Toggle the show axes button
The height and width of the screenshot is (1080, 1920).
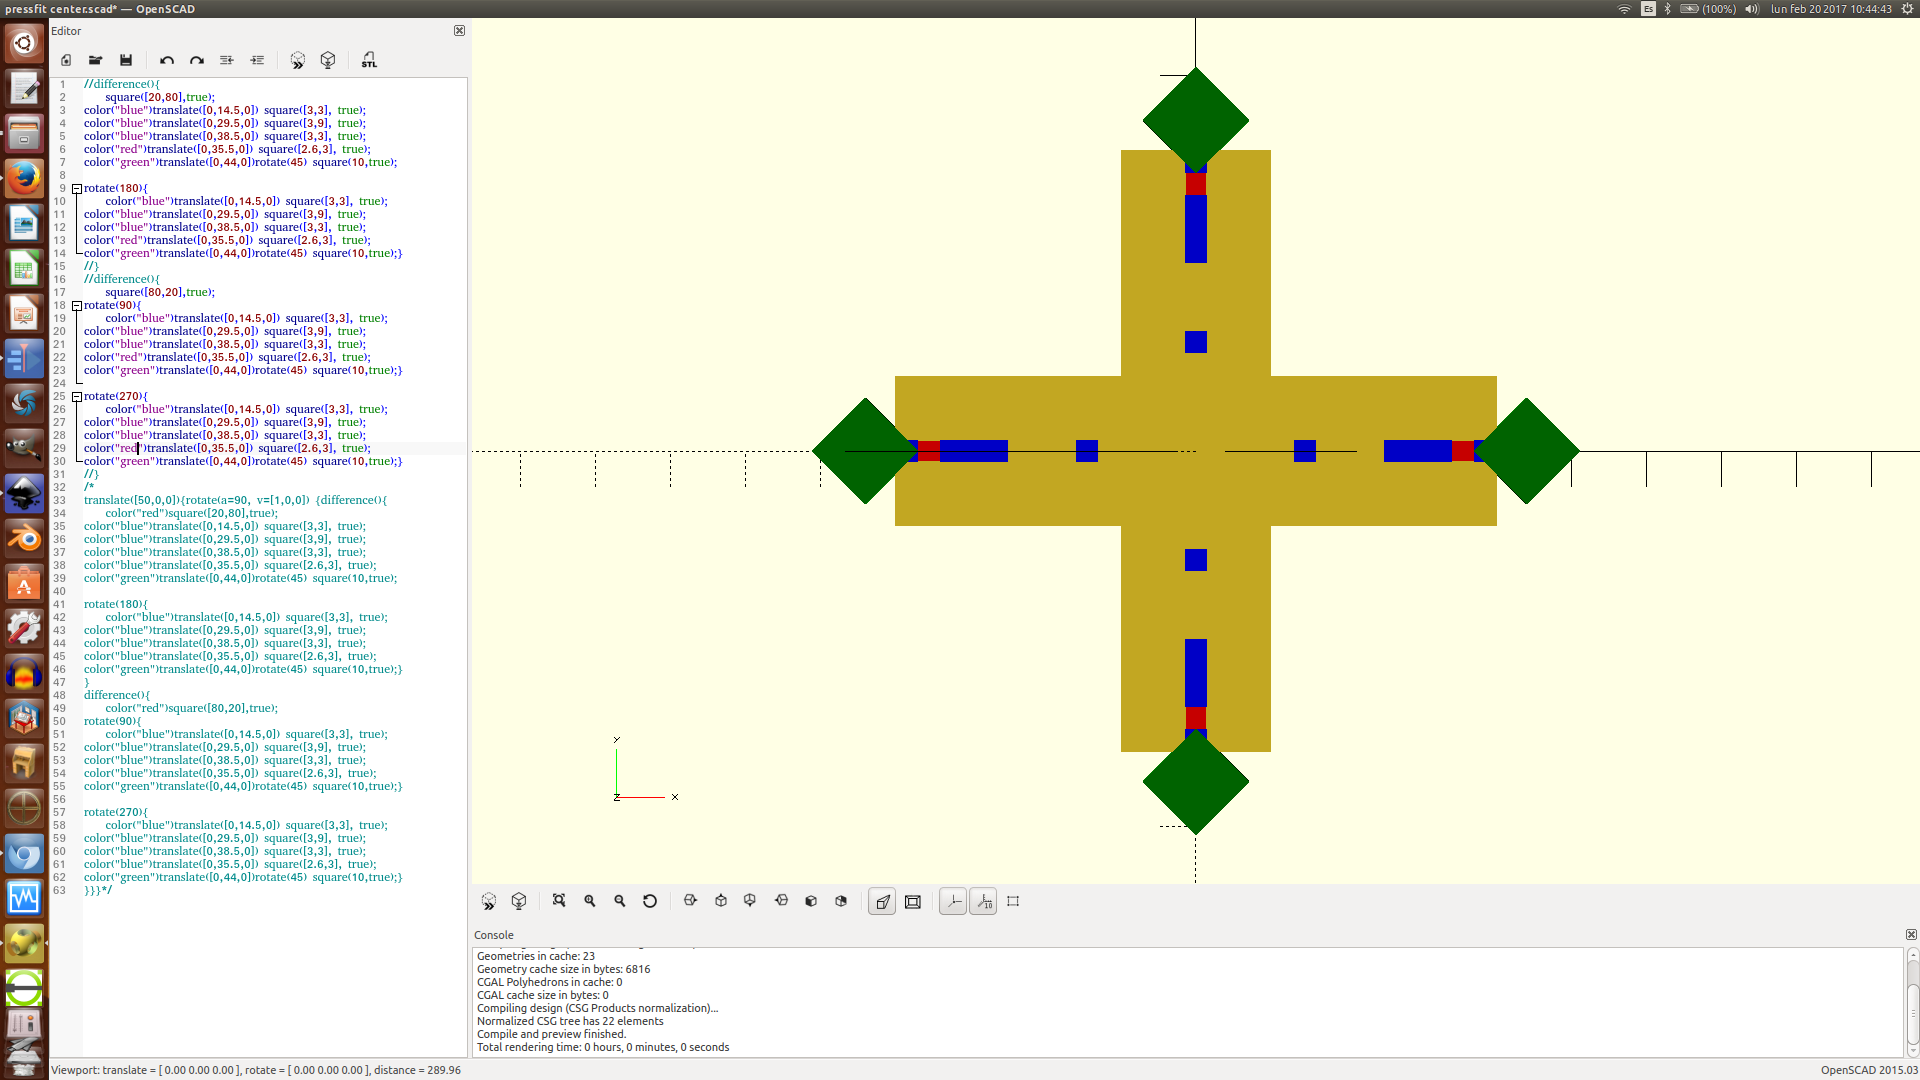pos(953,901)
